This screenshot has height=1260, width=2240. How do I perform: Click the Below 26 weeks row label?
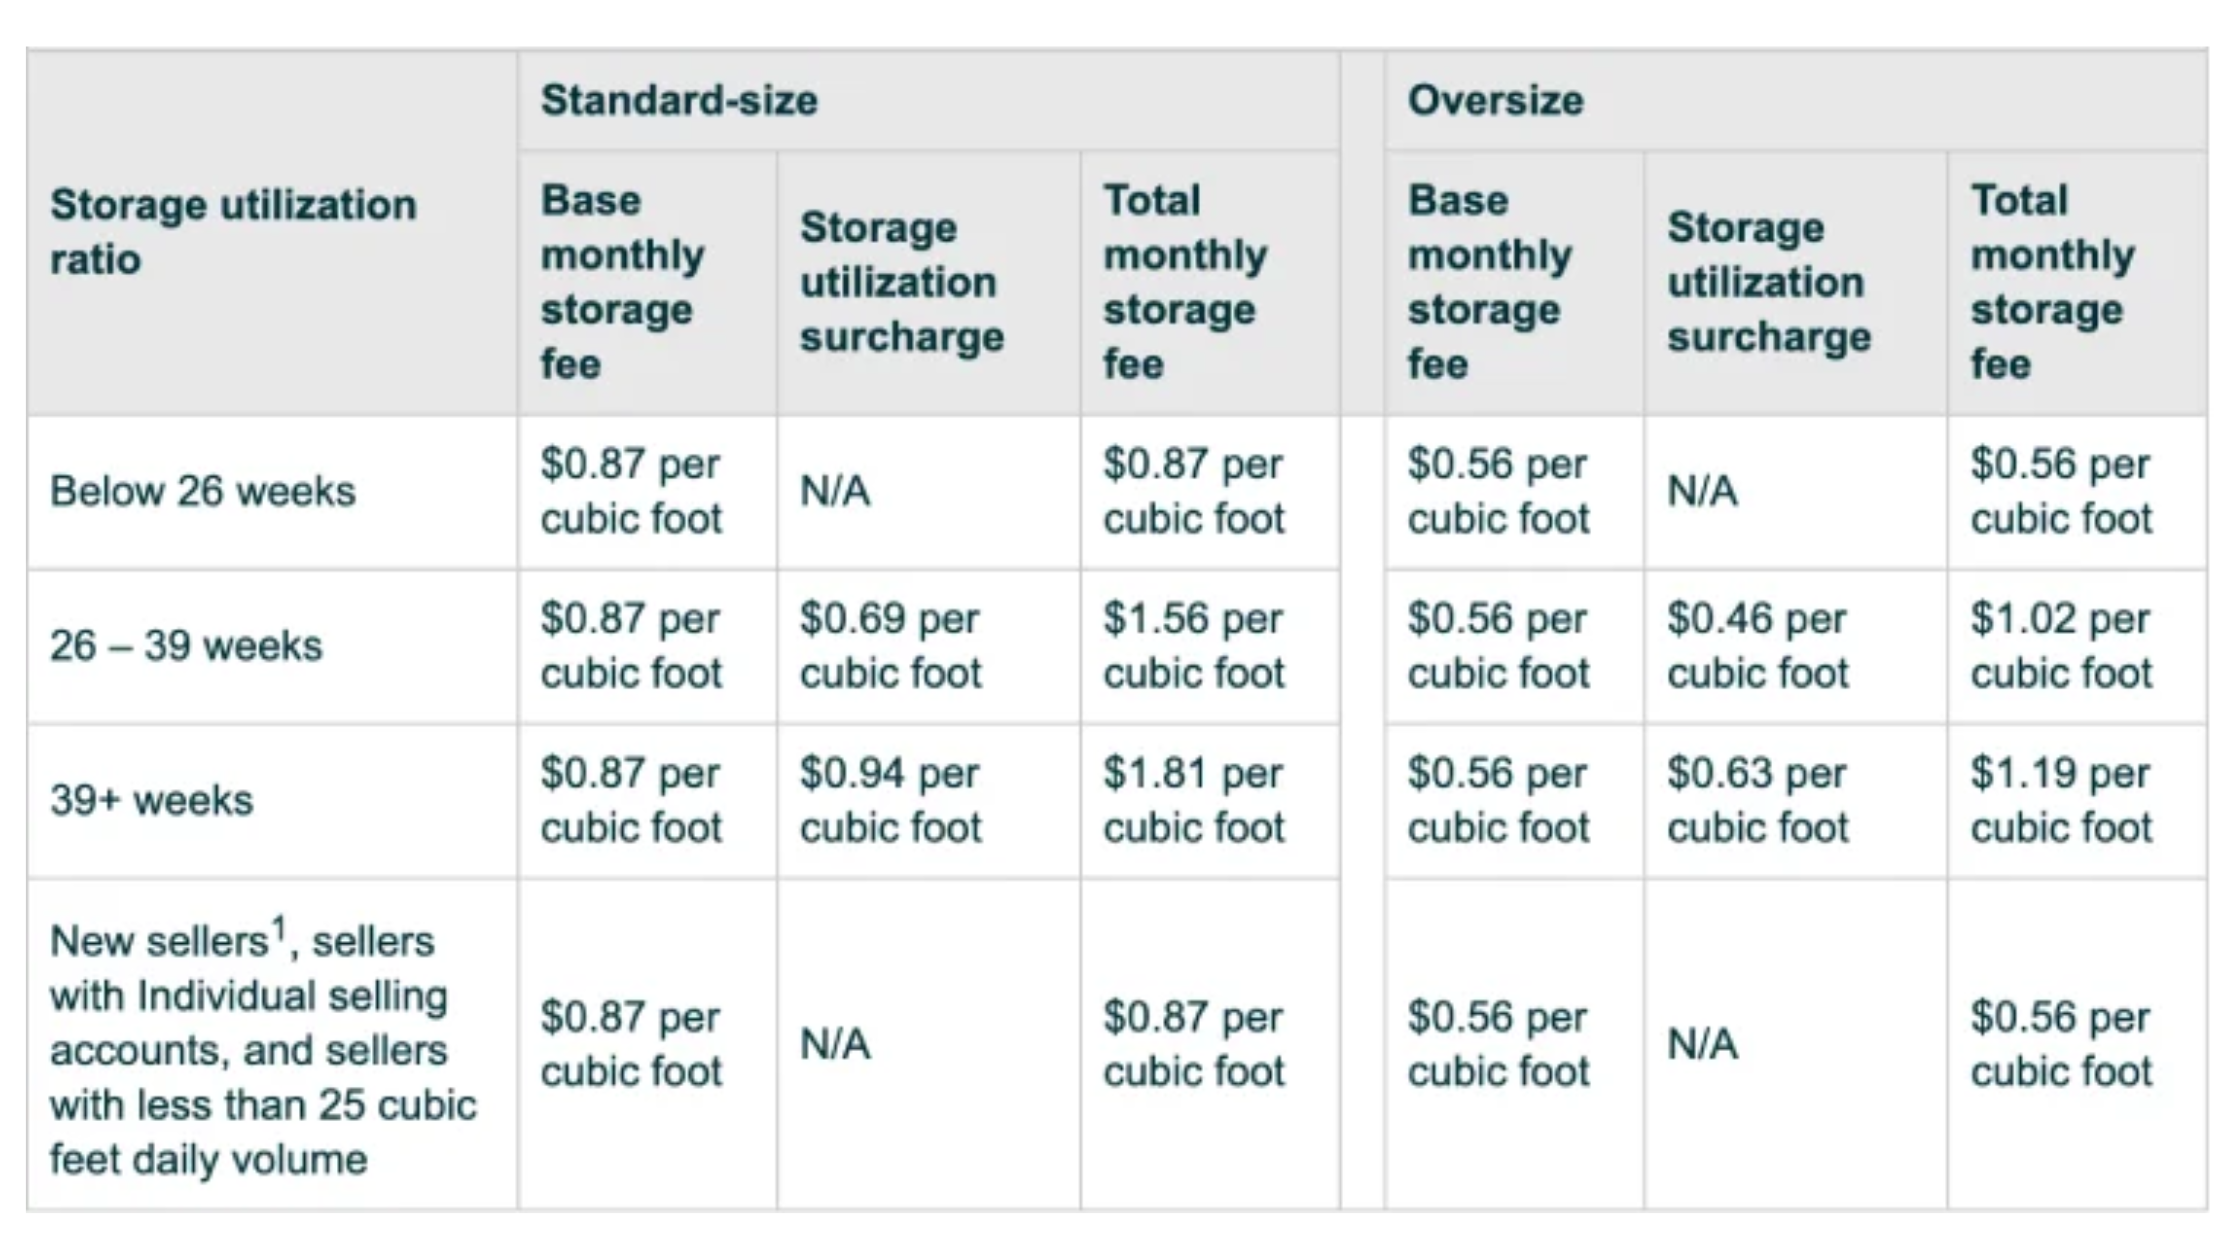[x=203, y=492]
